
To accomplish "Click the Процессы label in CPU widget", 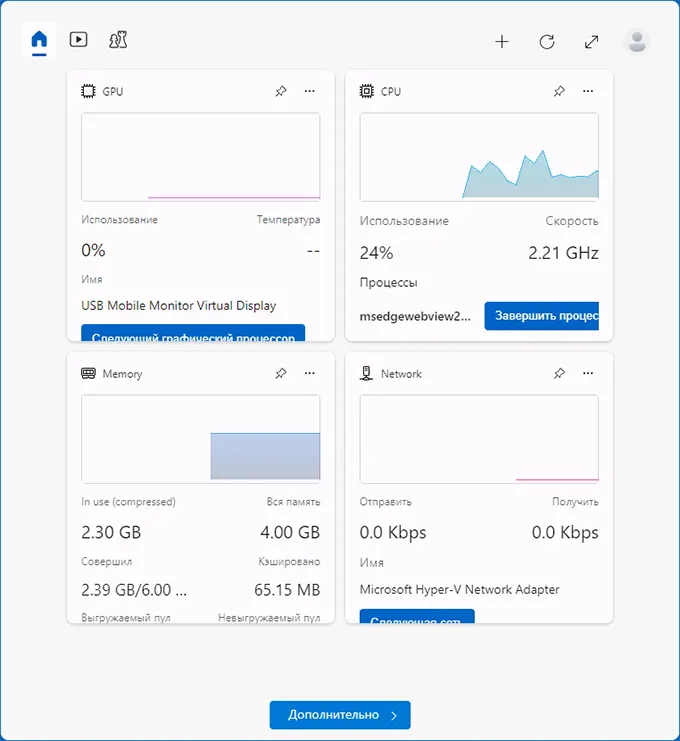I will coord(388,283).
